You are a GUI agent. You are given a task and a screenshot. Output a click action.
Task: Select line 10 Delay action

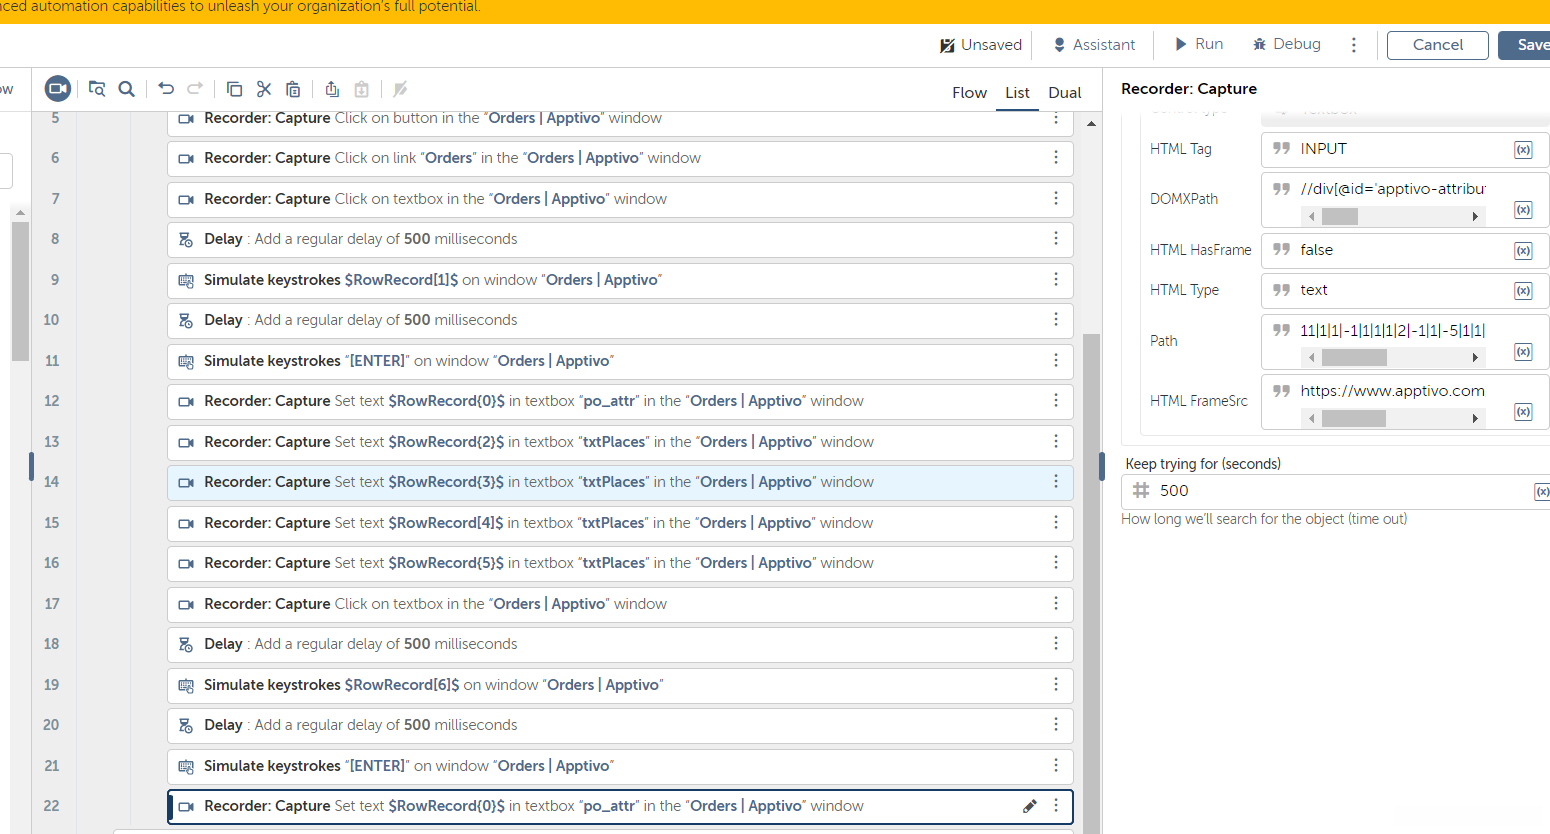tap(620, 321)
